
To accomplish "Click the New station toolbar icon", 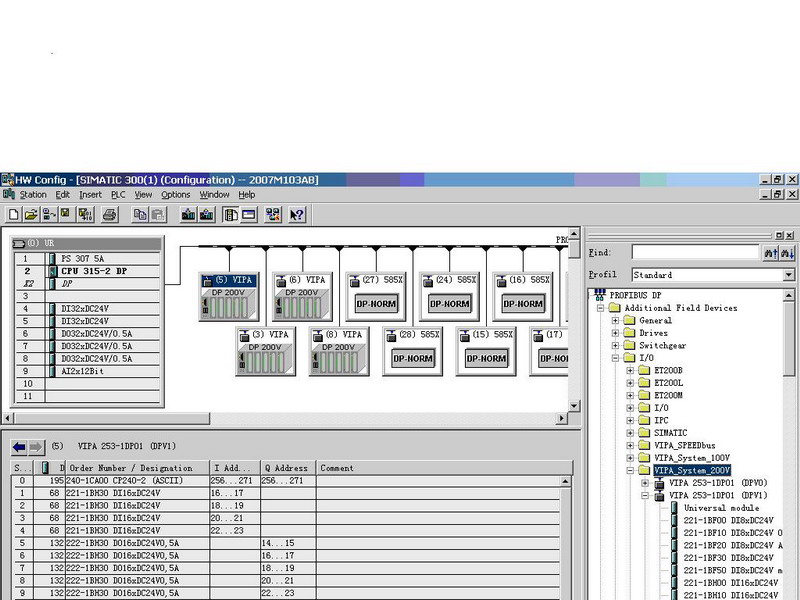I will pos(14,215).
